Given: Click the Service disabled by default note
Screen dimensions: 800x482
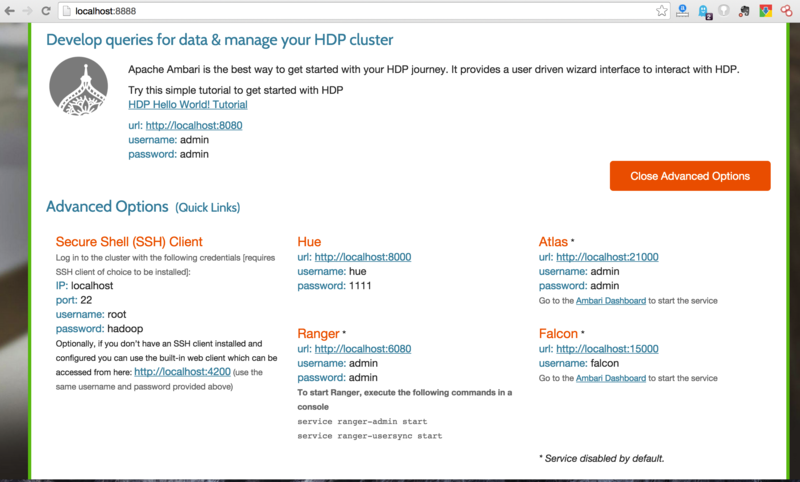Looking at the screenshot, I should (x=602, y=459).
